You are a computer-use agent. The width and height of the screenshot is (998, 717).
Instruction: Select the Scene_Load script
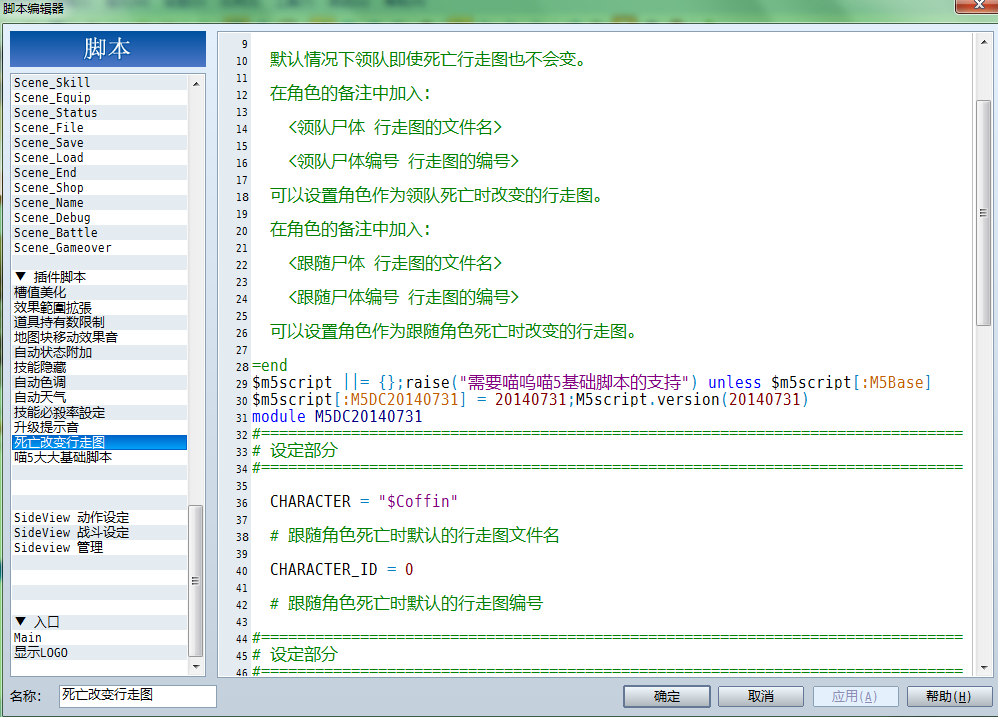100,158
